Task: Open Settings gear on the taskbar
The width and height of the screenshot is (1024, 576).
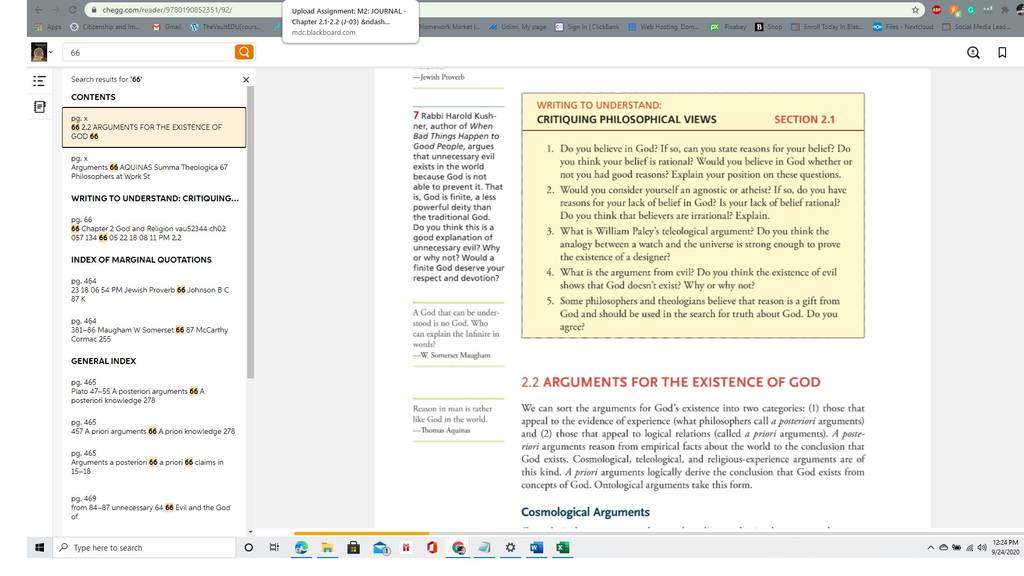Action: point(510,547)
